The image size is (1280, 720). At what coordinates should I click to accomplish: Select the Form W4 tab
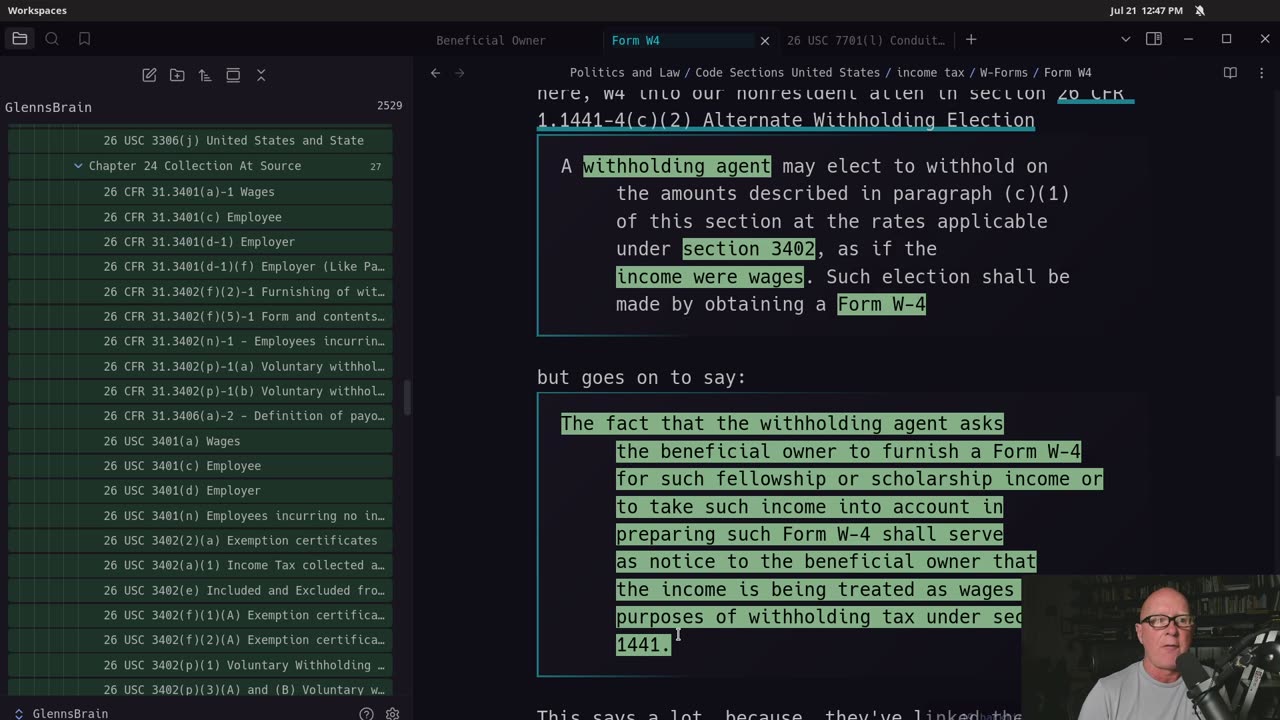tap(635, 41)
